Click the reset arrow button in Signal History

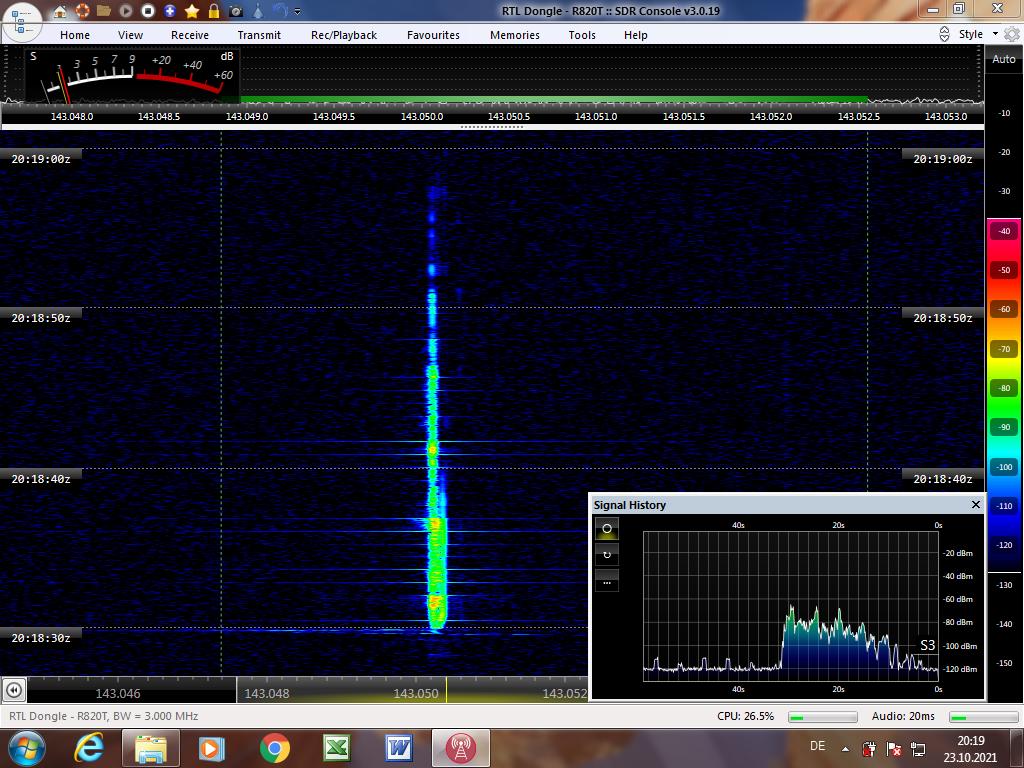pyautogui.click(x=607, y=555)
